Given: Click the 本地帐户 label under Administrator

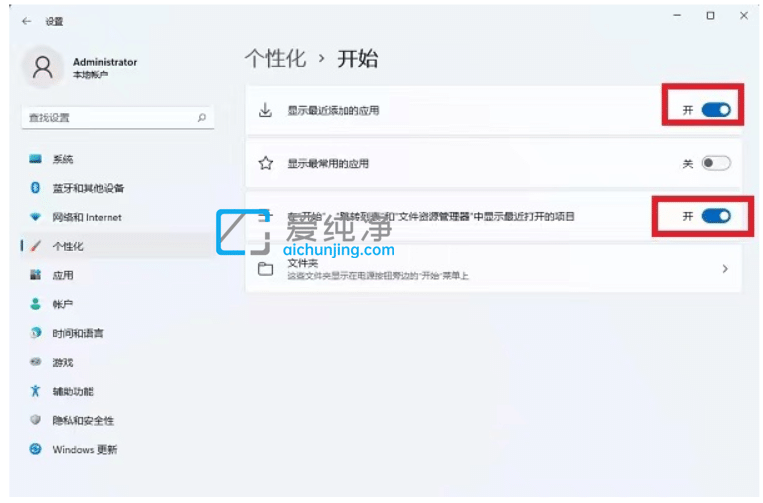Looking at the screenshot, I should (x=91, y=74).
